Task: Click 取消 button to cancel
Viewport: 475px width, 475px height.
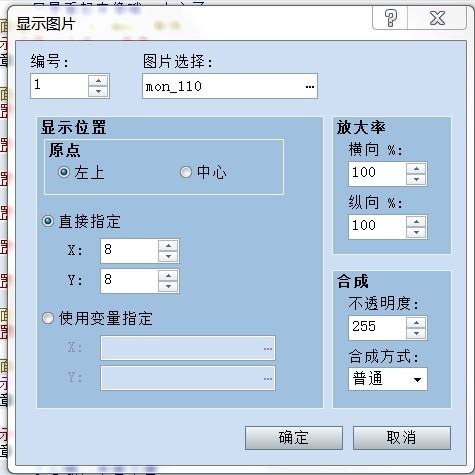Action: [402, 438]
